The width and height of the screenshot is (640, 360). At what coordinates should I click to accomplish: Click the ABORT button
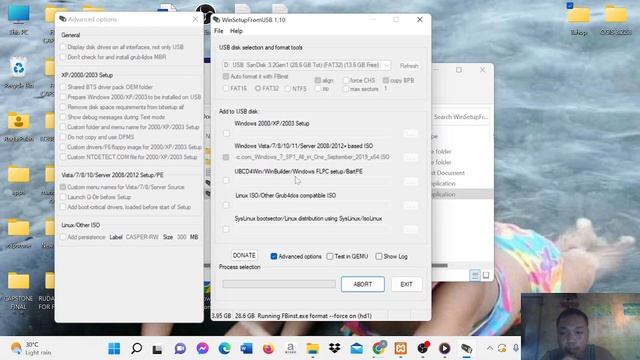362,284
